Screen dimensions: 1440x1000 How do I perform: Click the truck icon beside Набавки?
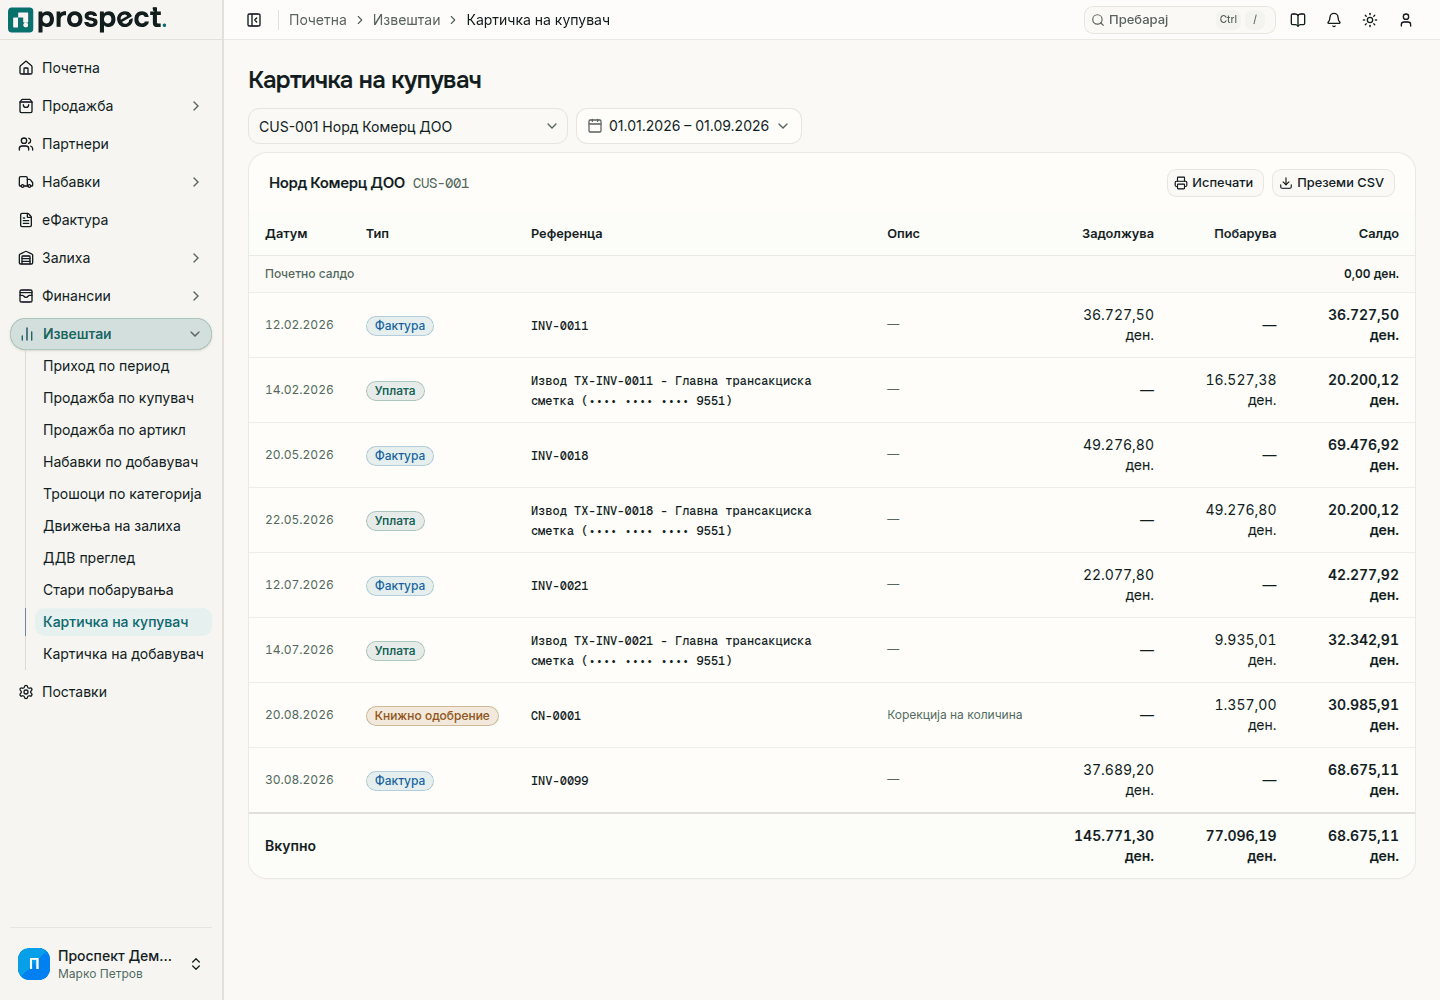(x=26, y=182)
